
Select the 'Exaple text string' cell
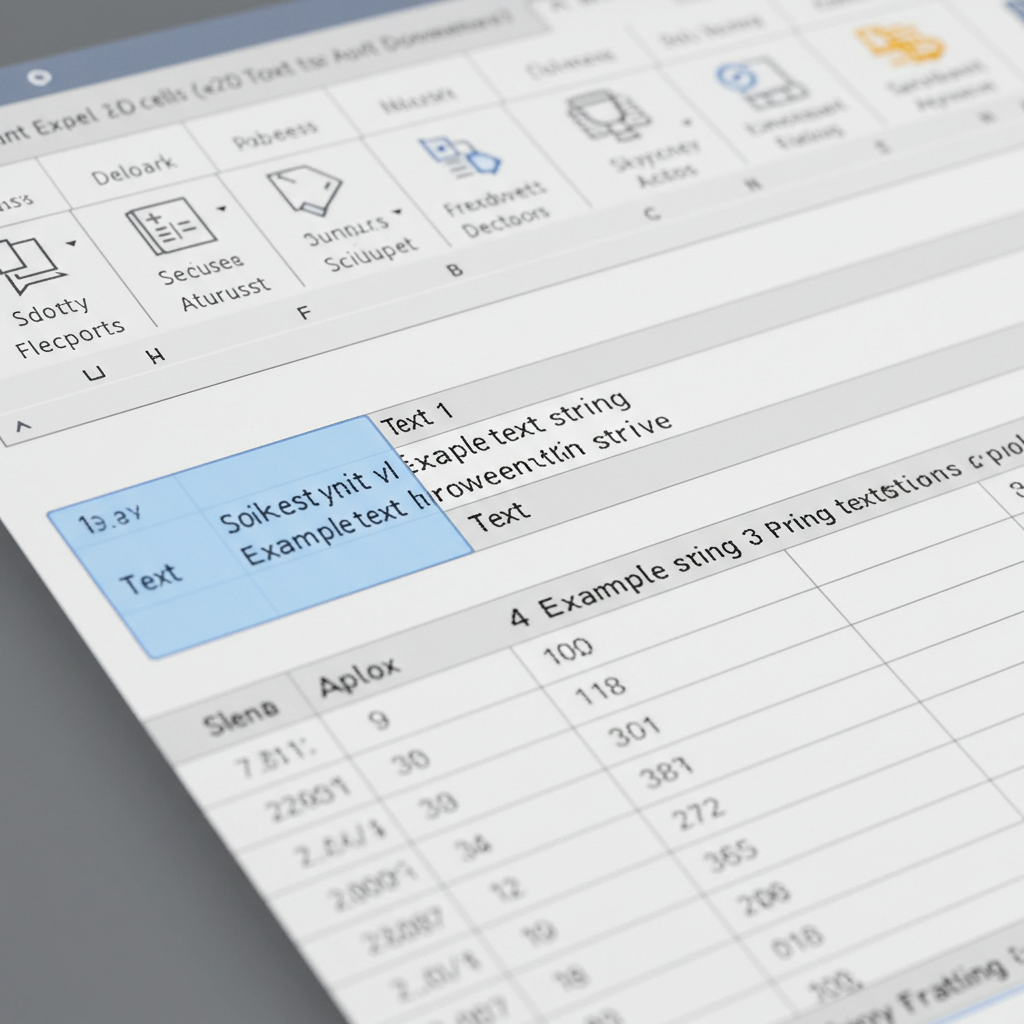517,430
